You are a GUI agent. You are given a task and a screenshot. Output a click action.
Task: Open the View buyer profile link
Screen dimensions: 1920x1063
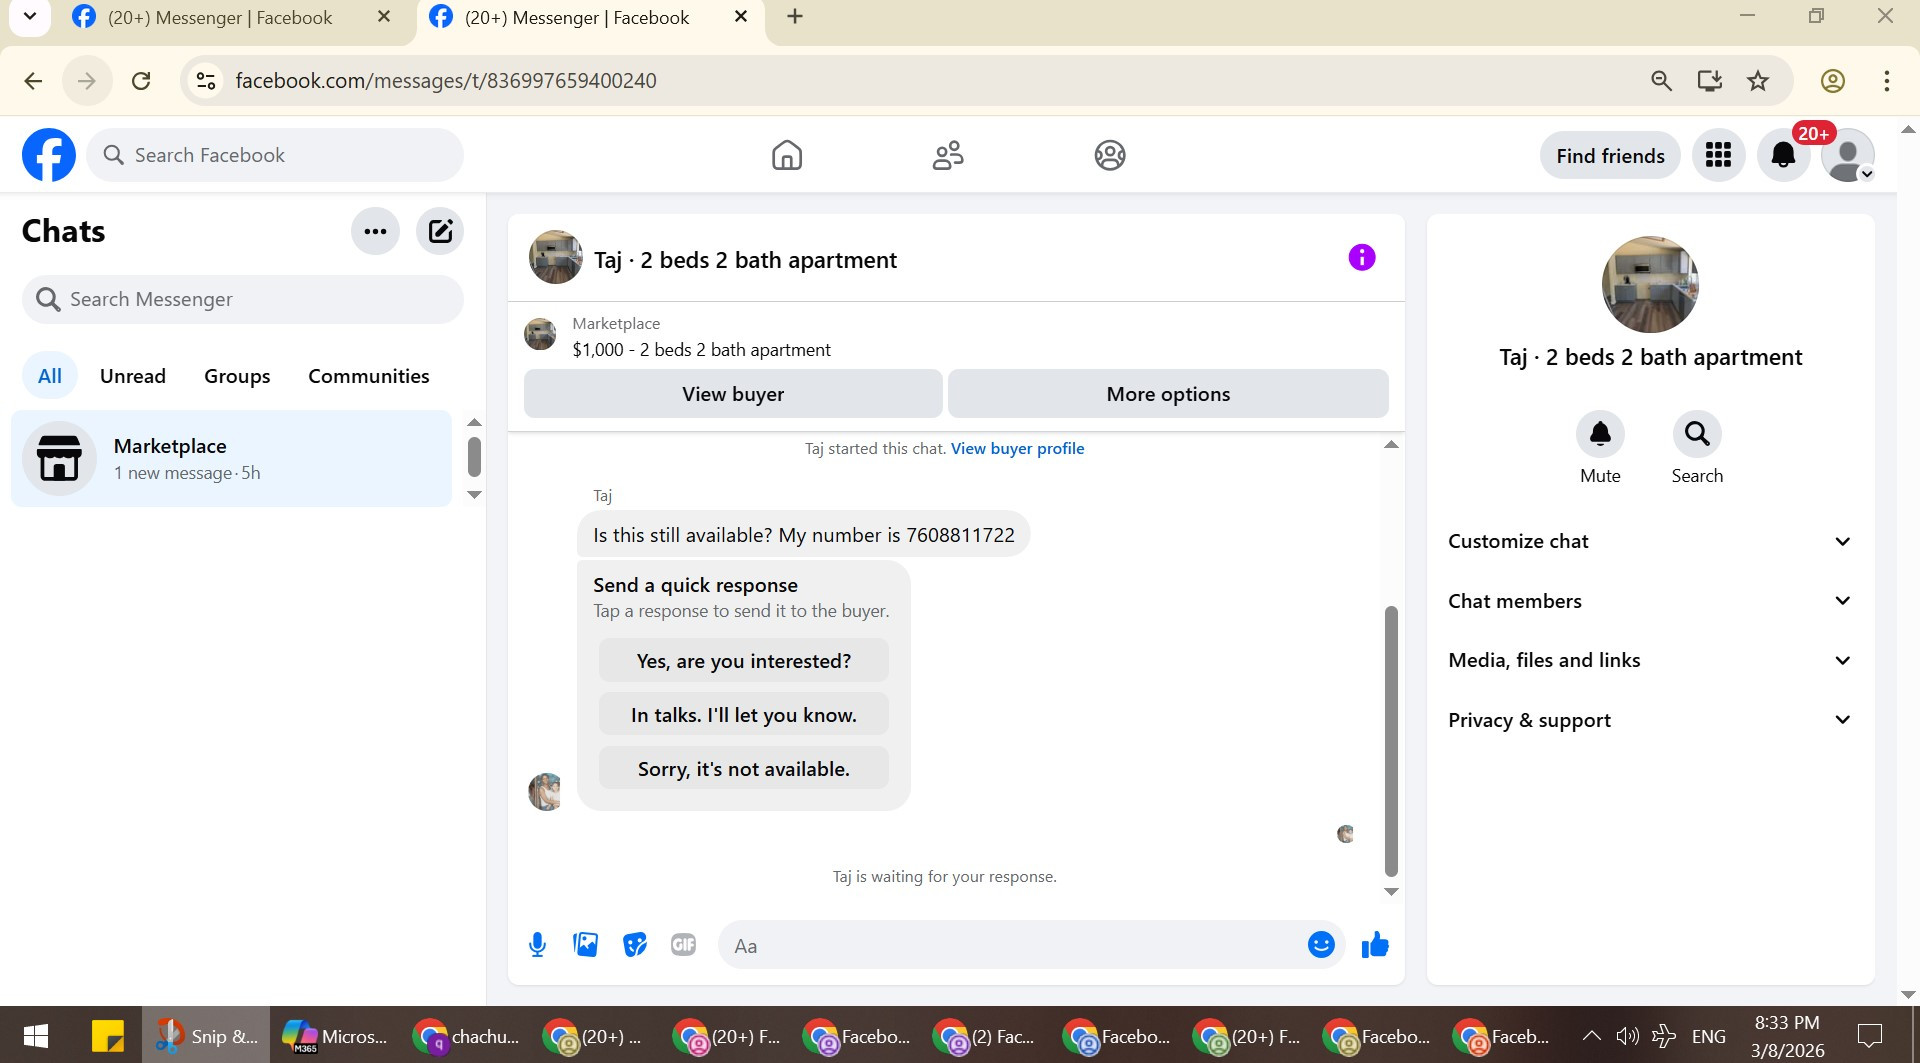pos(1017,448)
